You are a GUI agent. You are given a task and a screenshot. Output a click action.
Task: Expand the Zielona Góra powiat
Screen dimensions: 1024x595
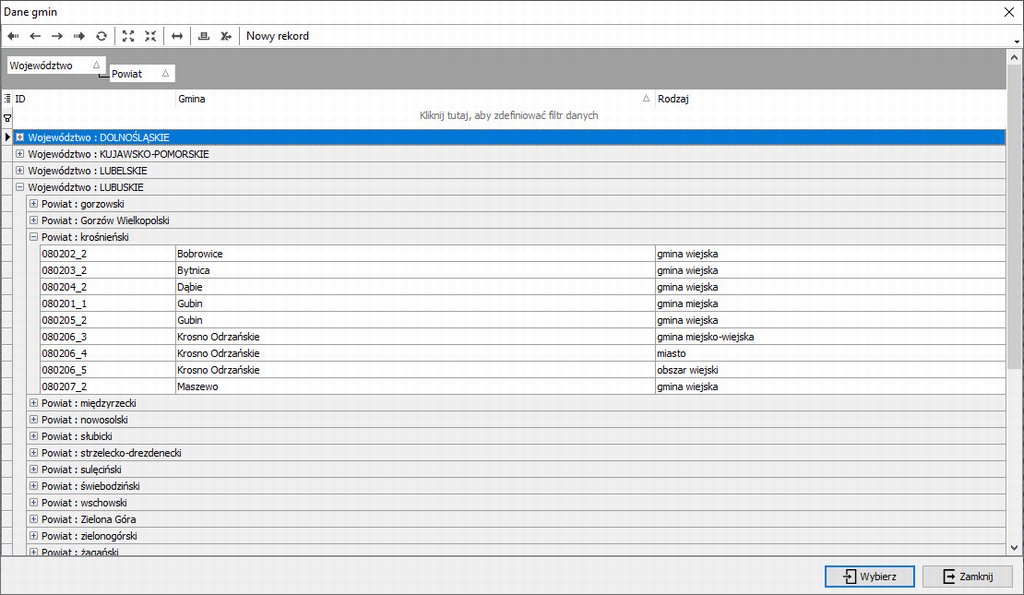tap(33, 520)
